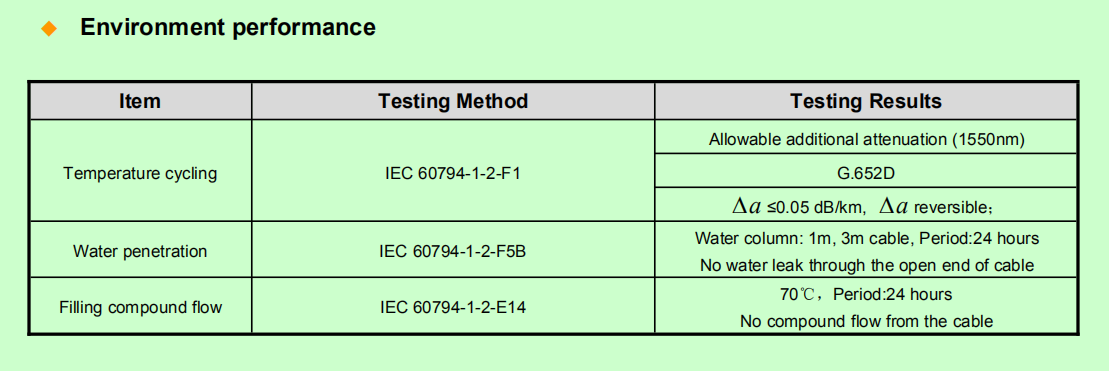Click the ≤0.05 dB/km attenuation value
The width and height of the screenshot is (1109, 371).
817,207
